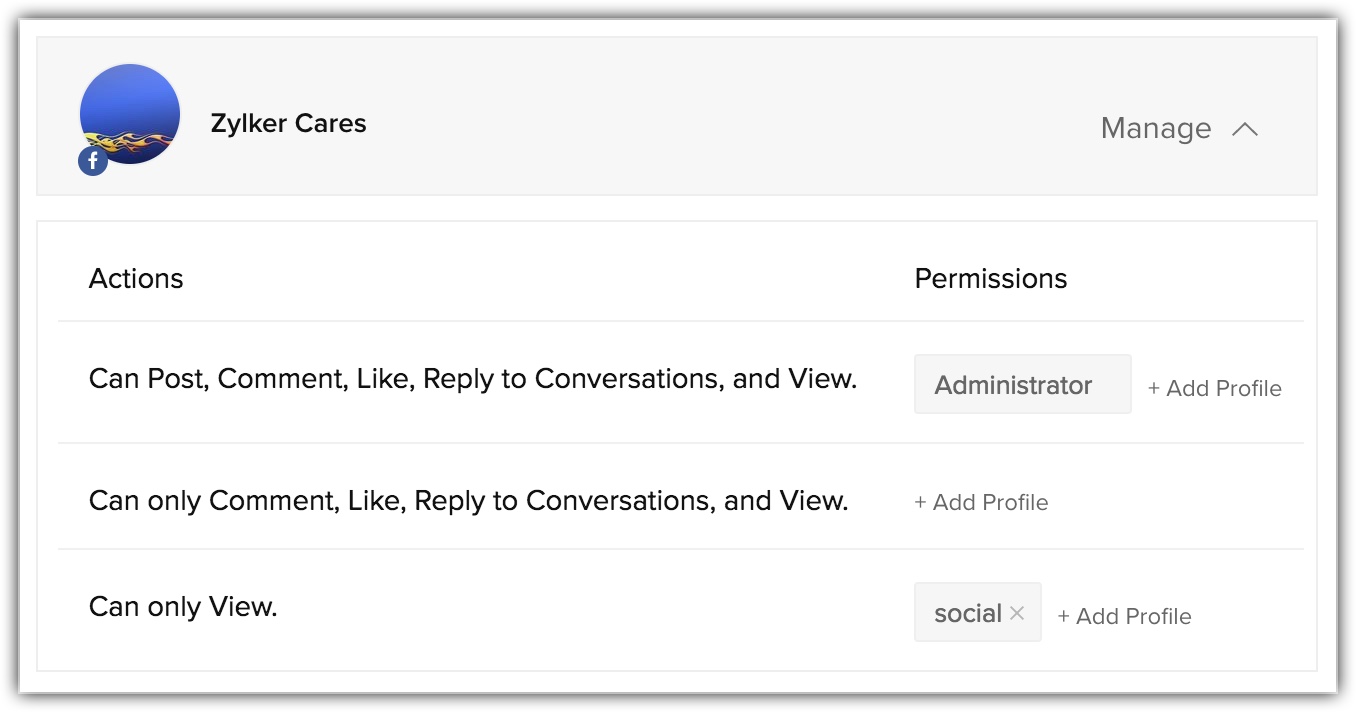
Task: Remove the social profile chip
Action: 1017,613
